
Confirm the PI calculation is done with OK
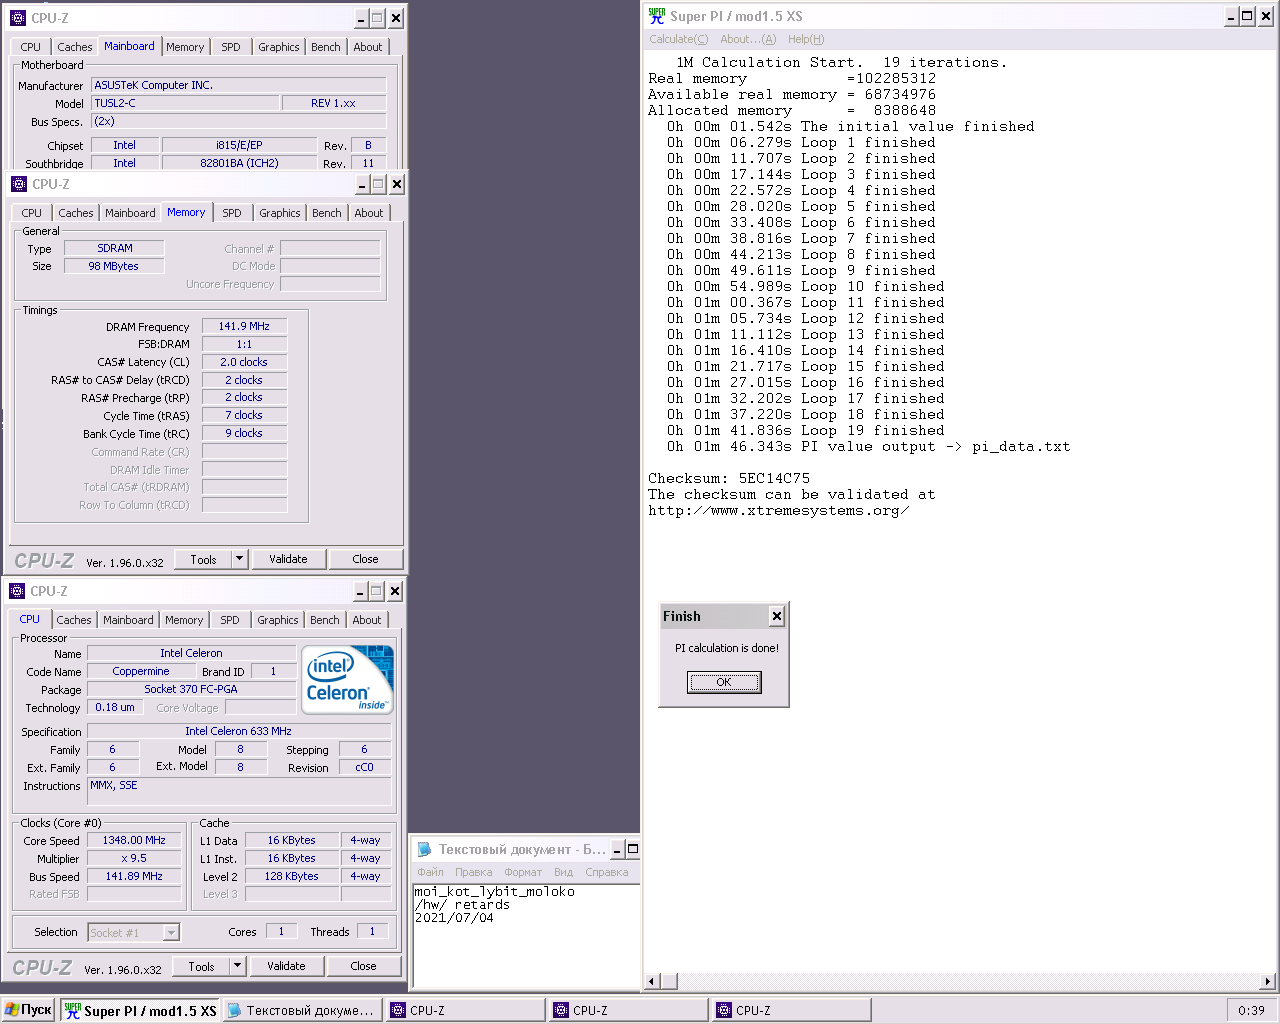724,682
